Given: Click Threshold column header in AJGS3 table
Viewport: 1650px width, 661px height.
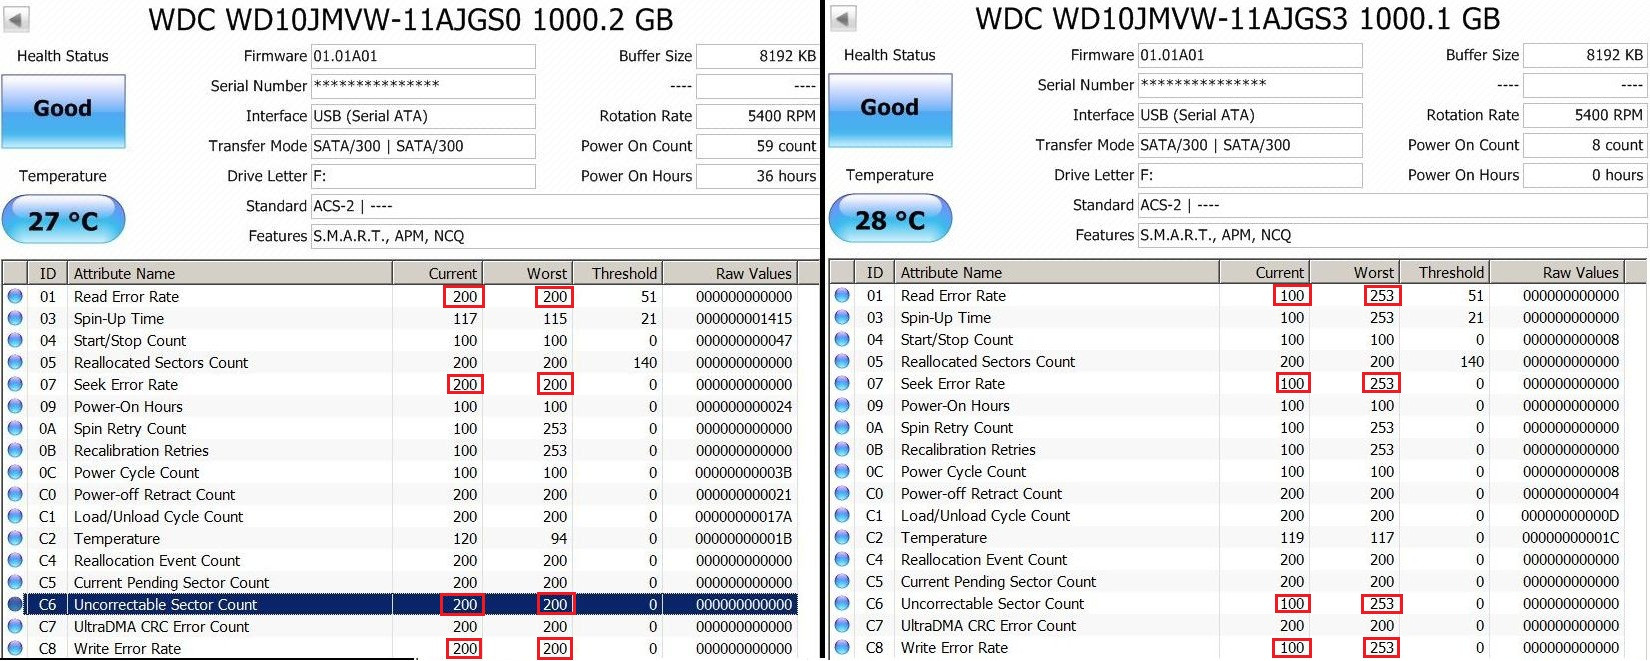Looking at the screenshot, I should (1445, 272).
